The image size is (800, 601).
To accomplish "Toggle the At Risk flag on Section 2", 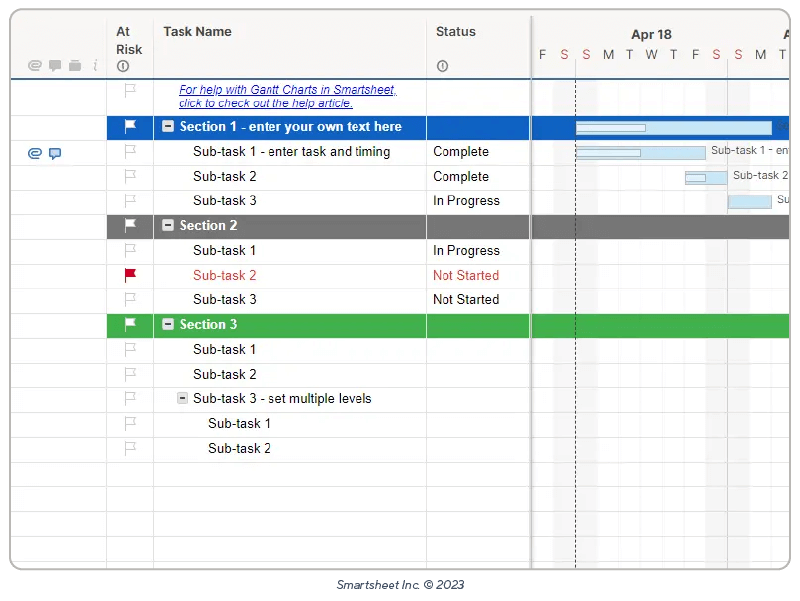I will [x=129, y=226].
